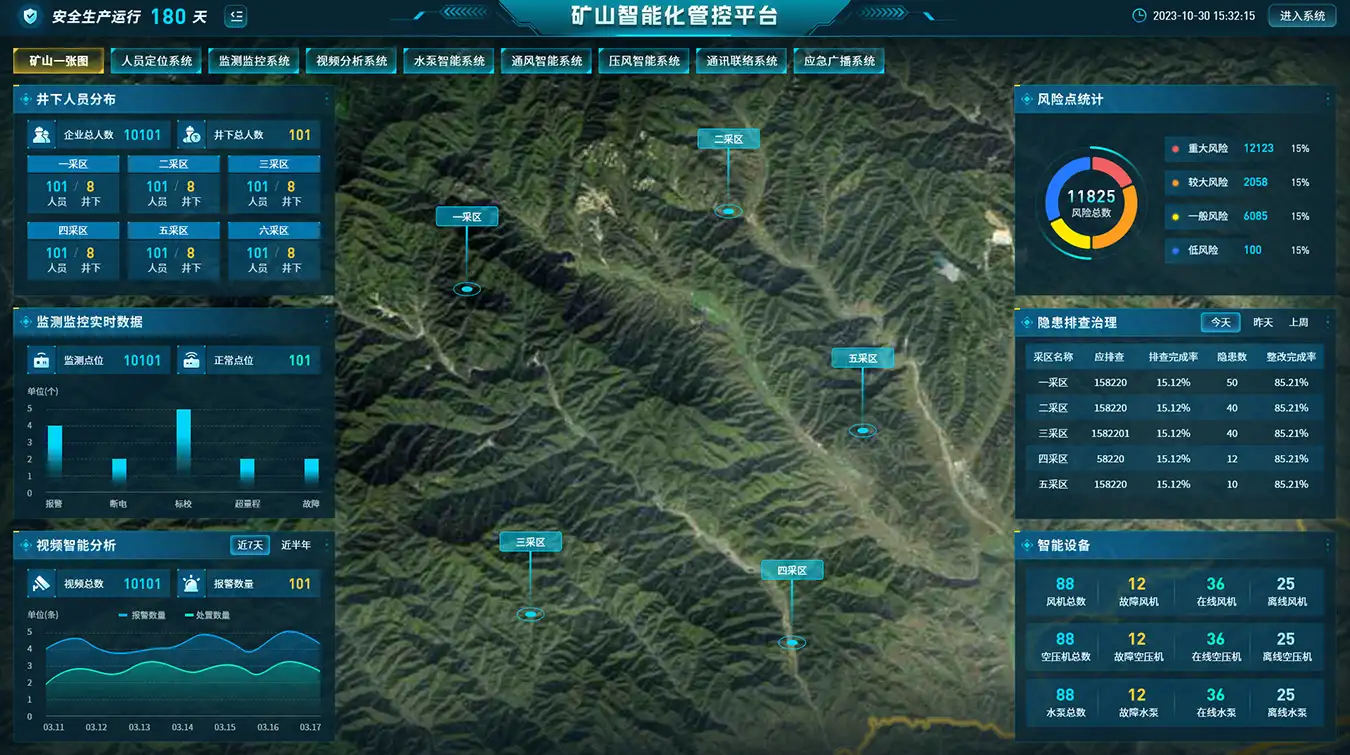Viewport: 1350px width, 755px height.
Task: Click the 风险点统计 panel title diamond icon
Action: (x=1026, y=100)
